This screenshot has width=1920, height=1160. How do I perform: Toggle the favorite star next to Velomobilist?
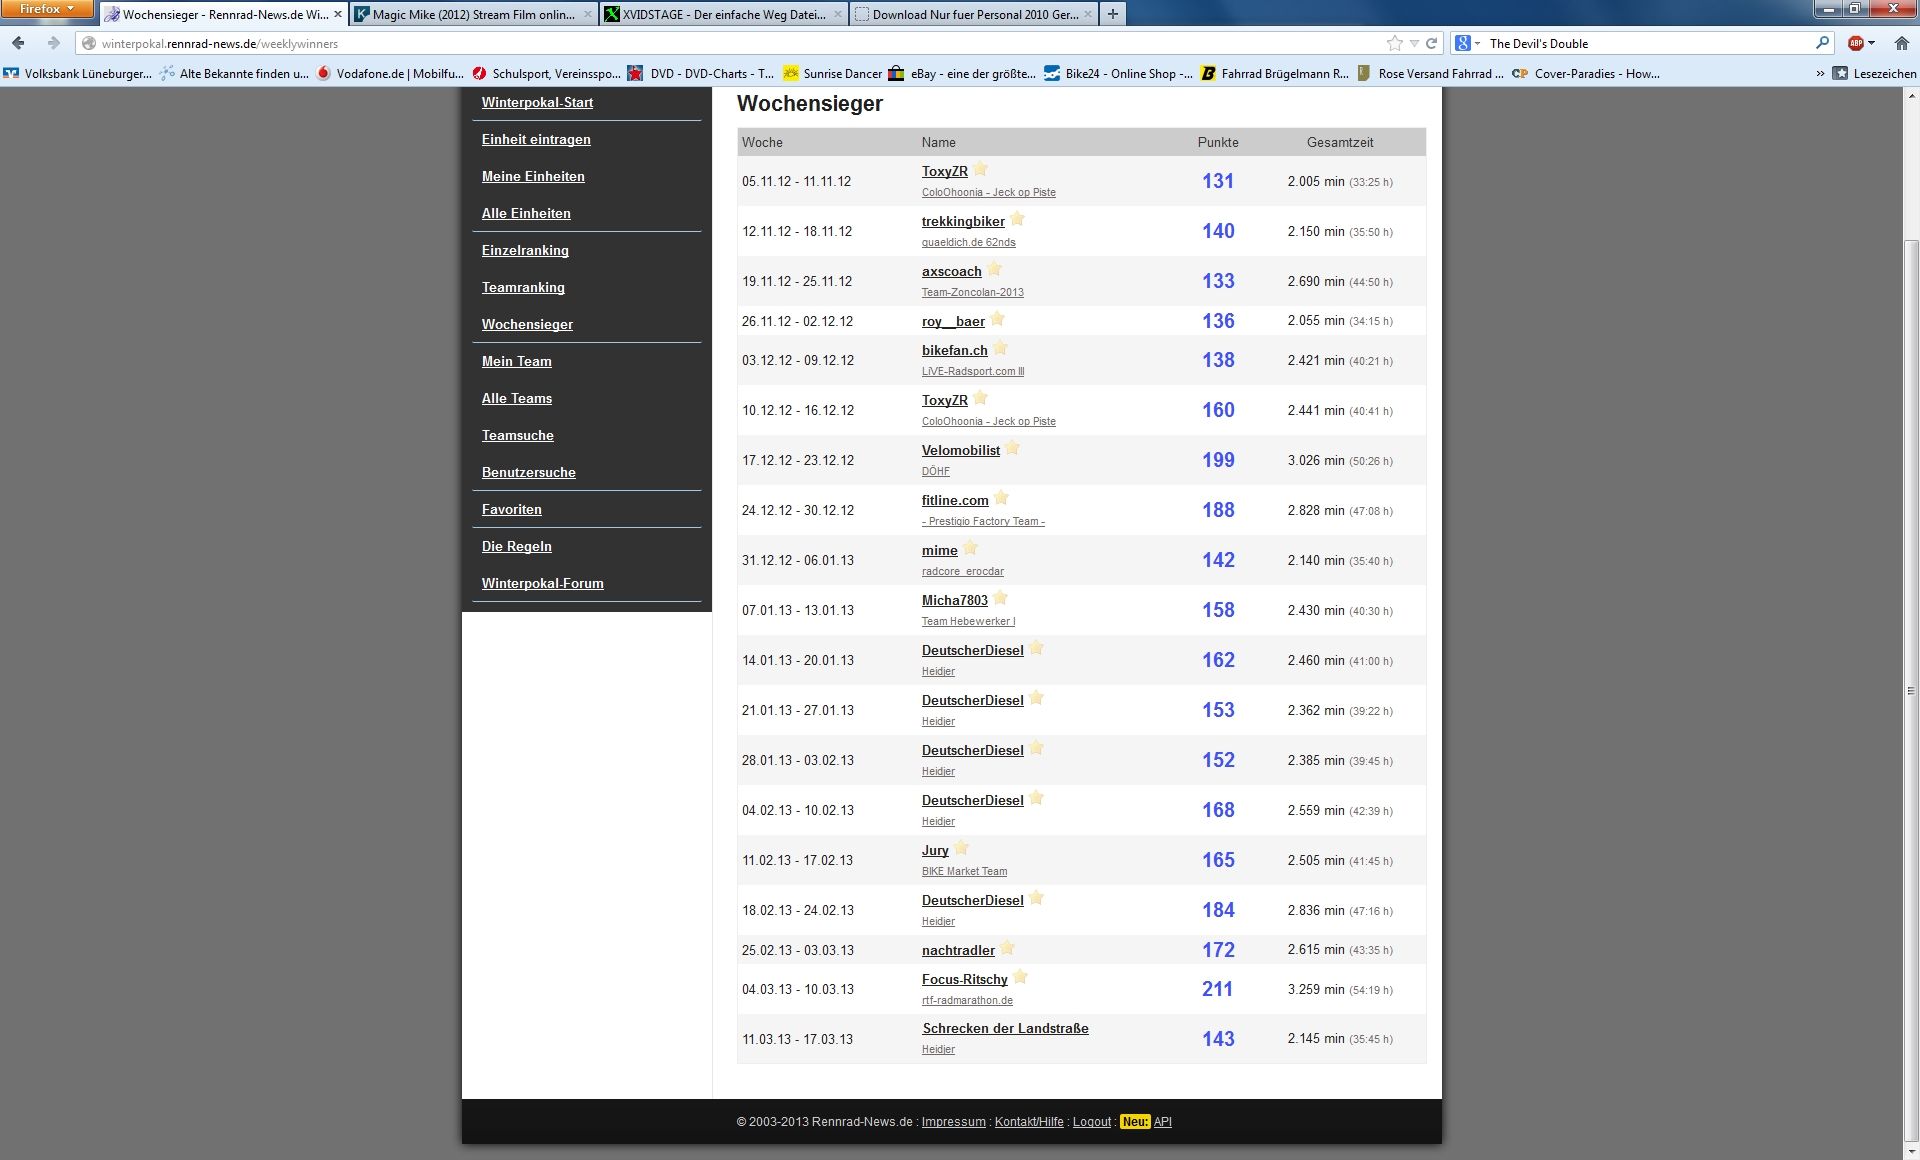[x=1013, y=448]
